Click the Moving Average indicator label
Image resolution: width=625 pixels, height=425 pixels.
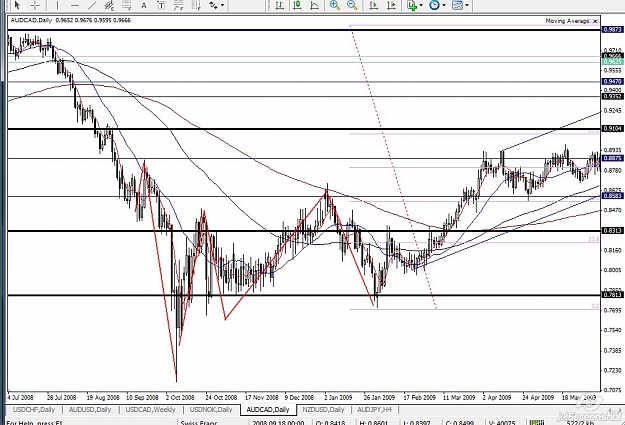567,21
